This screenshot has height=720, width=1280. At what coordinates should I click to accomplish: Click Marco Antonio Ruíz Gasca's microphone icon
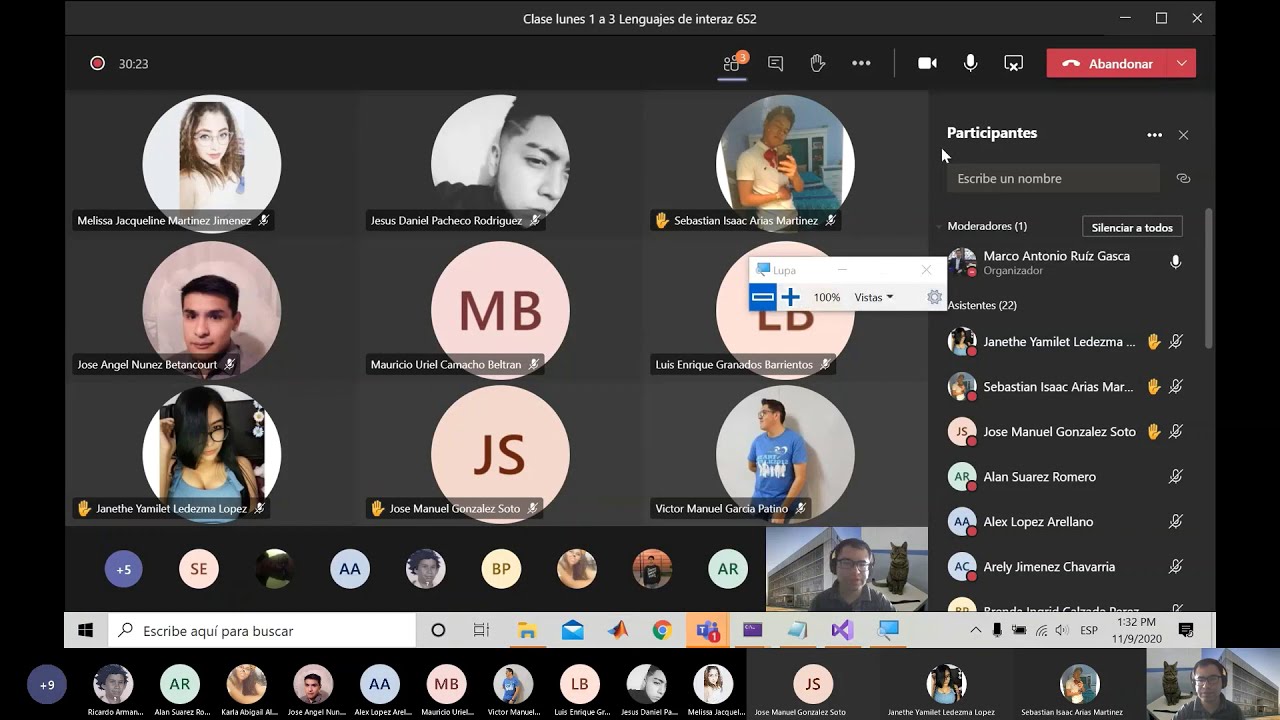(1175, 262)
